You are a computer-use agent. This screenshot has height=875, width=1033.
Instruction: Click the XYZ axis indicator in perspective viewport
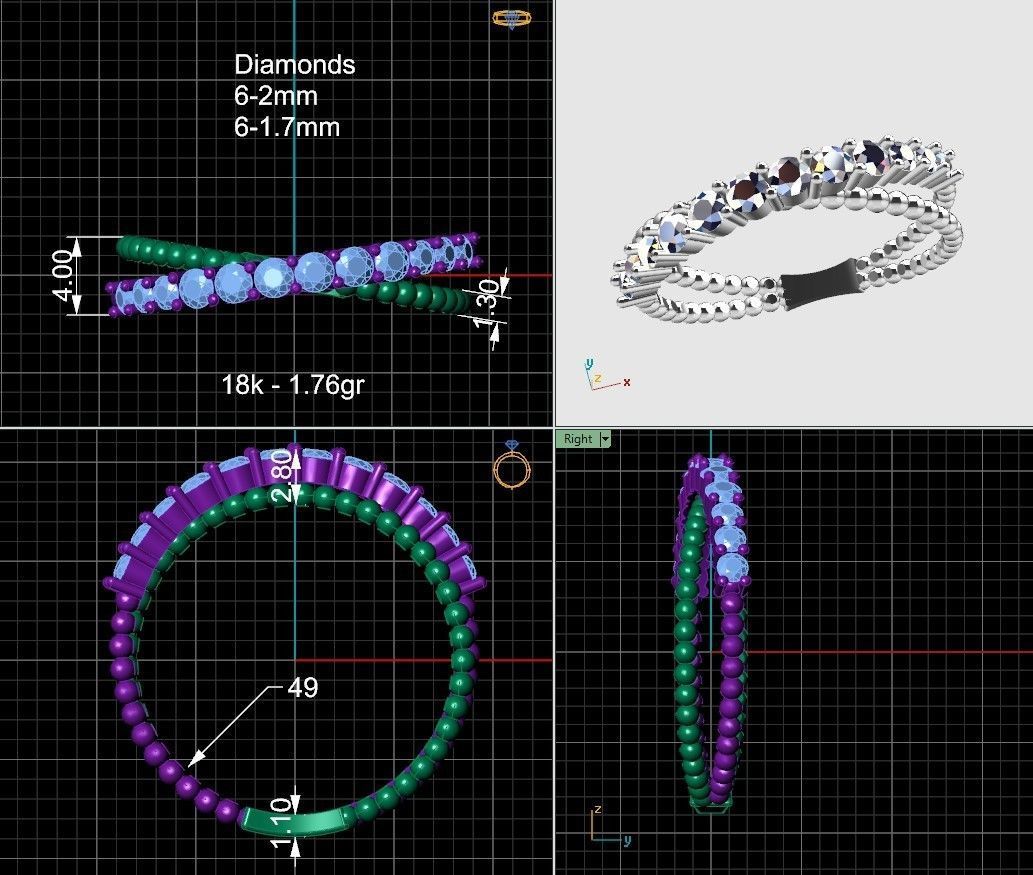[607, 375]
